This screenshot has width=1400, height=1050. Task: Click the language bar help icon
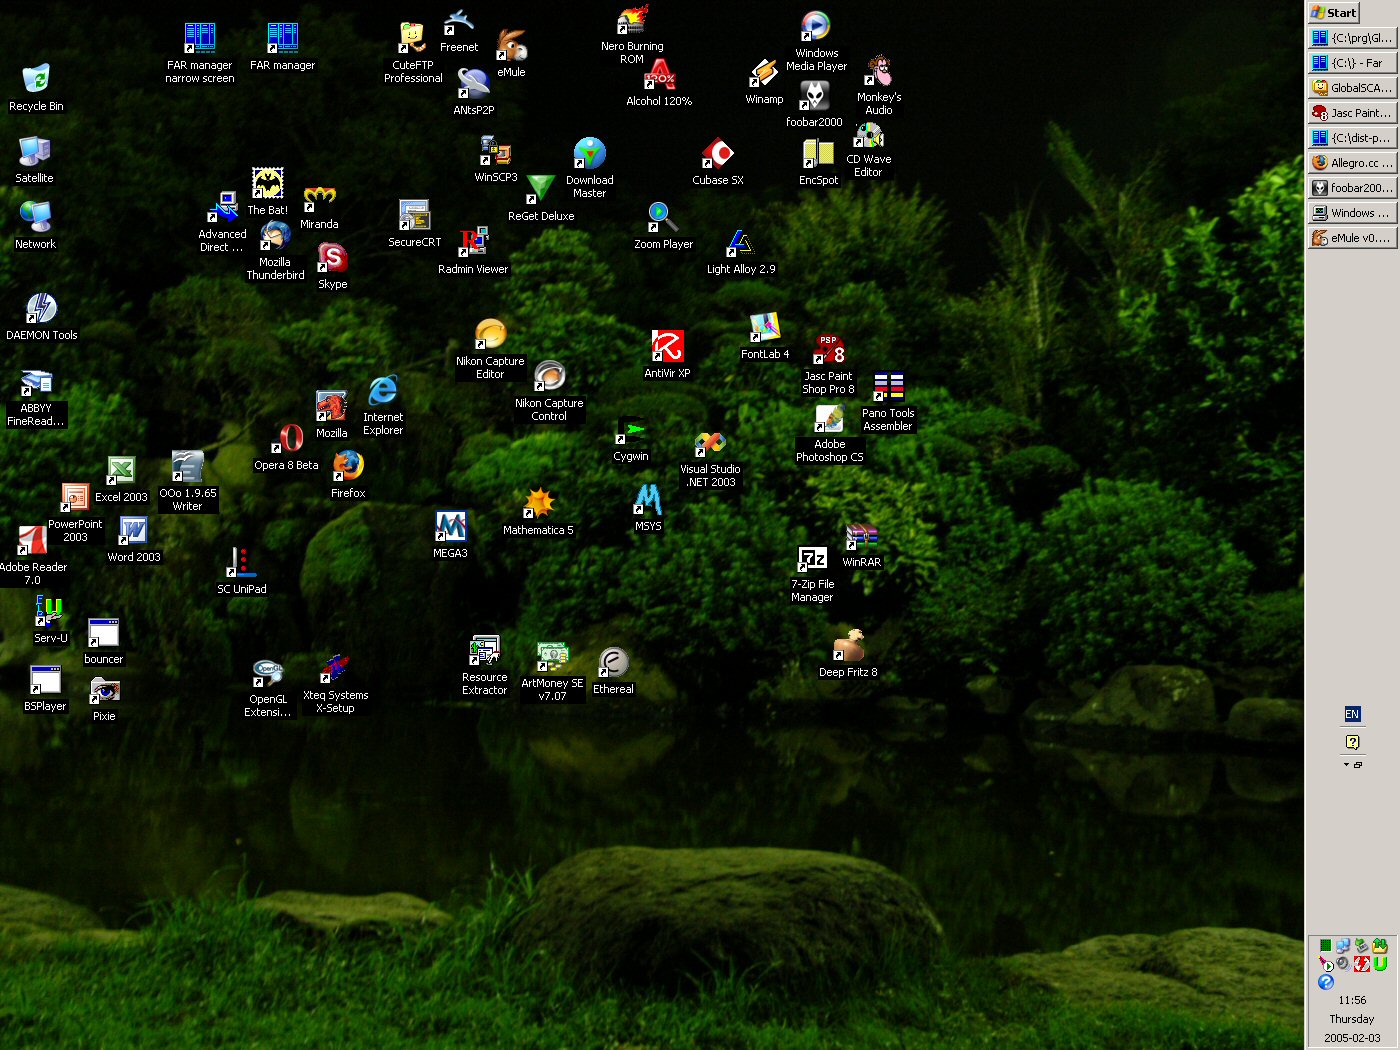[1352, 742]
